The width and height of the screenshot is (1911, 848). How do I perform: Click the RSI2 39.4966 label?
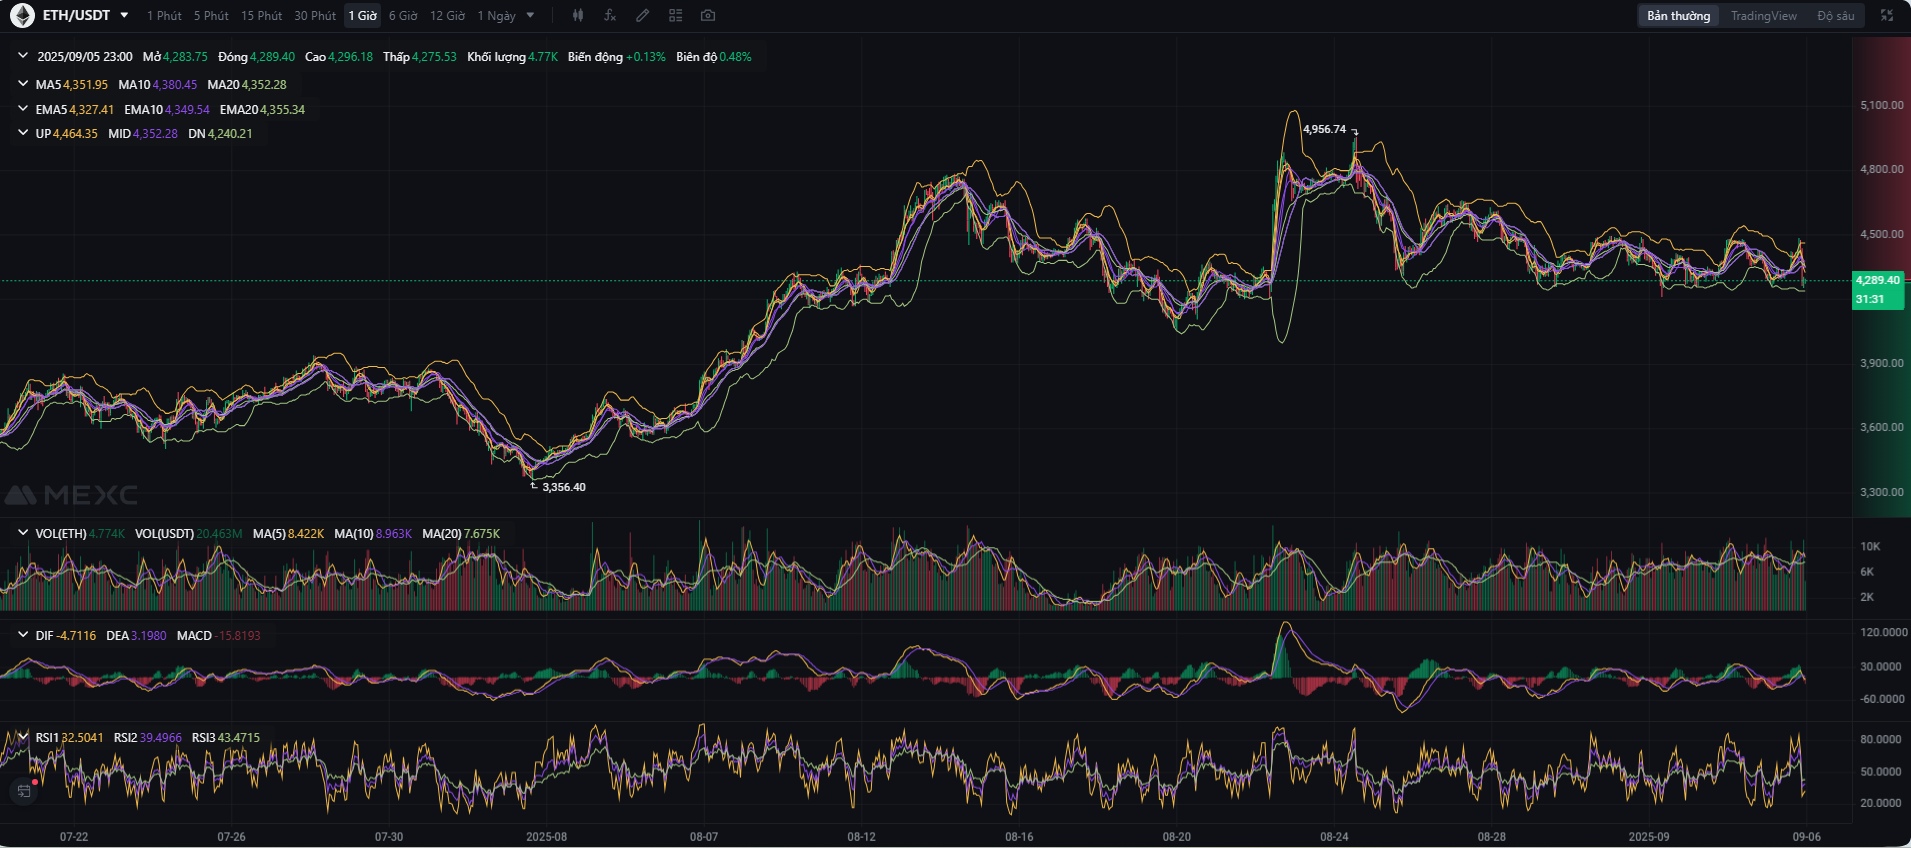[148, 738]
